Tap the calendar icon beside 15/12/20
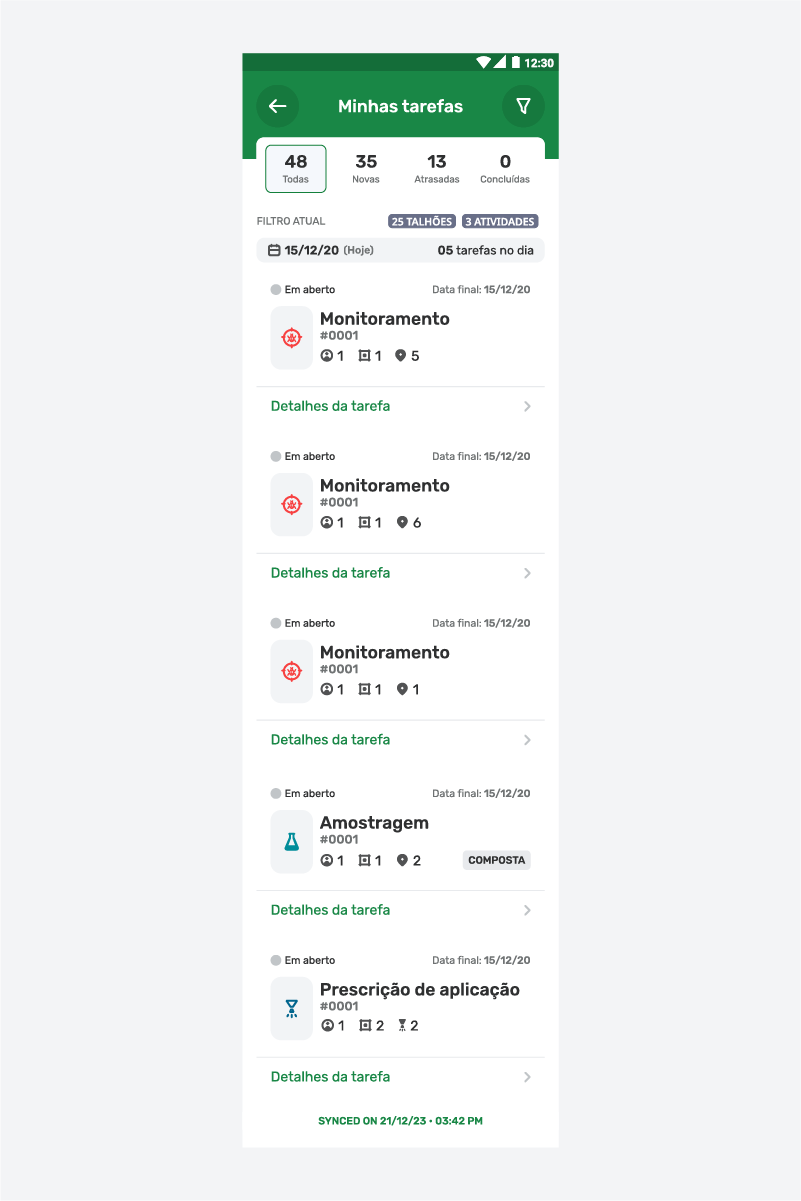 pyautogui.click(x=274, y=250)
